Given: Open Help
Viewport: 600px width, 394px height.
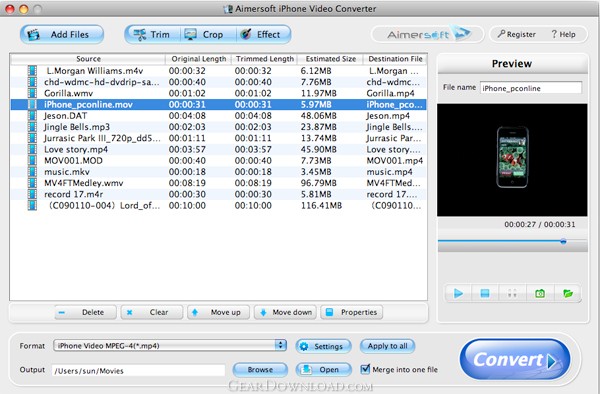Looking at the screenshot, I should click(563, 34).
